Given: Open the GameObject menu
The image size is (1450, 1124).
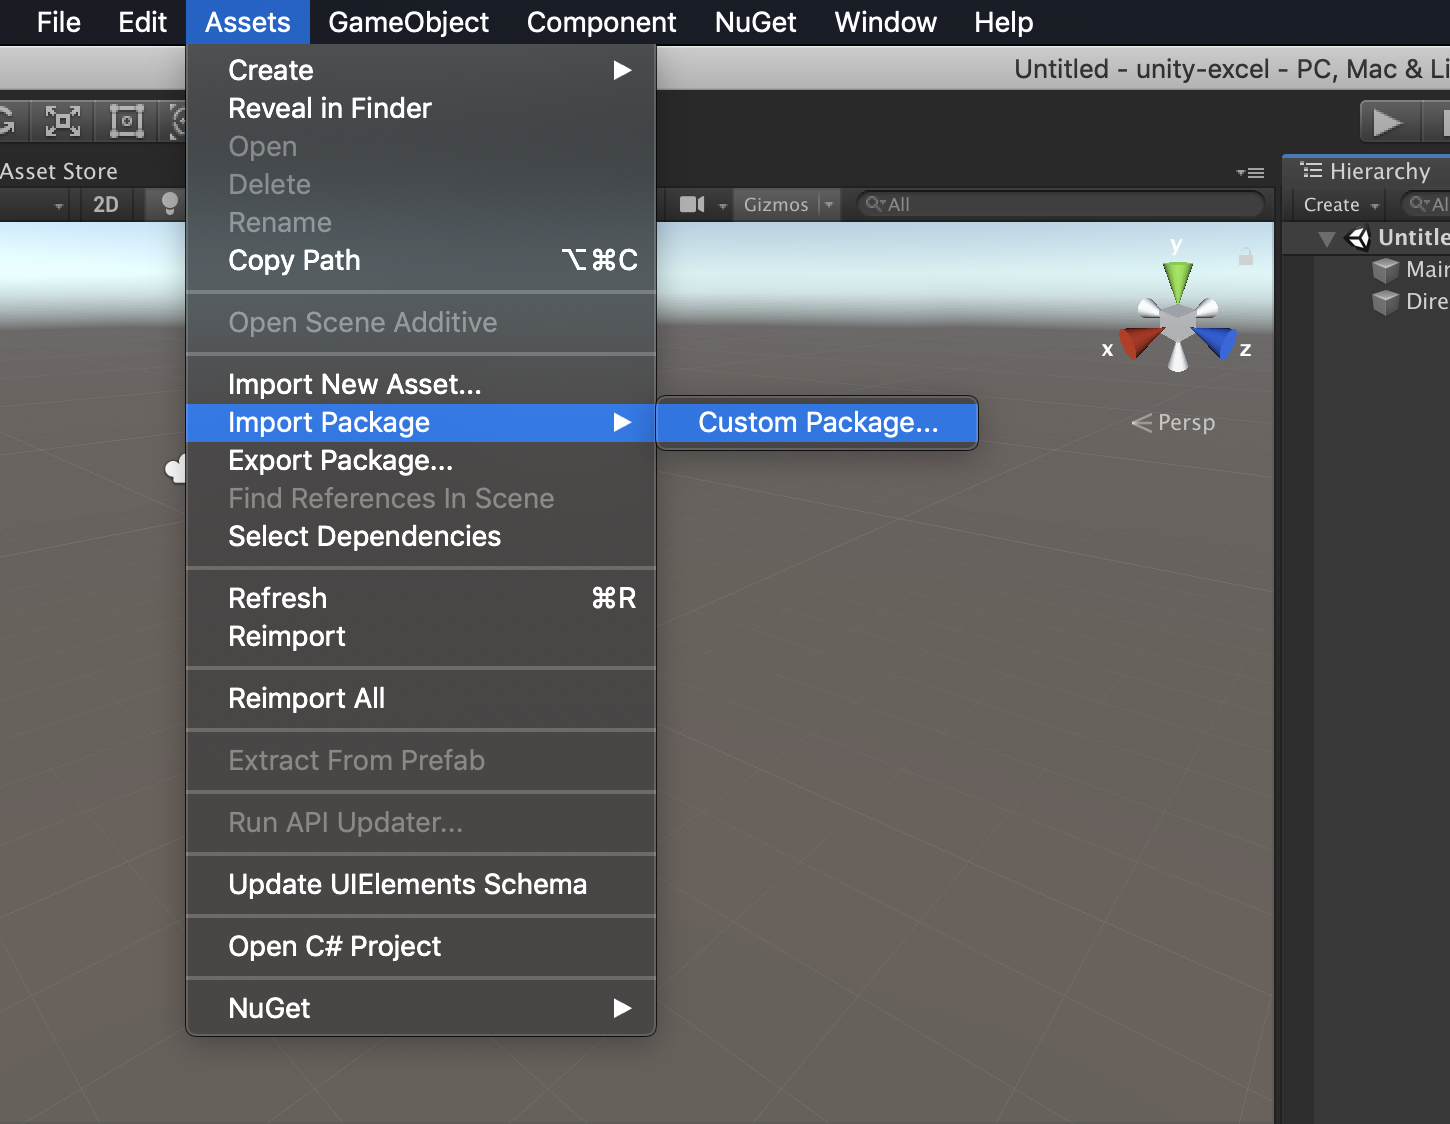Looking at the screenshot, I should click(x=408, y=21).
